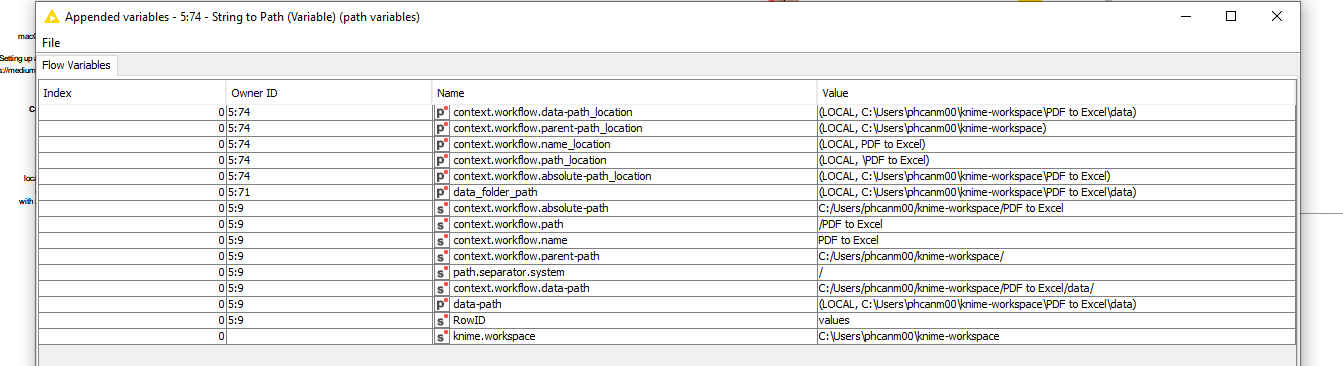
Task: Click path icon beside data_folder_path variable
Action: pyautogui.click(x=442, y=192)
